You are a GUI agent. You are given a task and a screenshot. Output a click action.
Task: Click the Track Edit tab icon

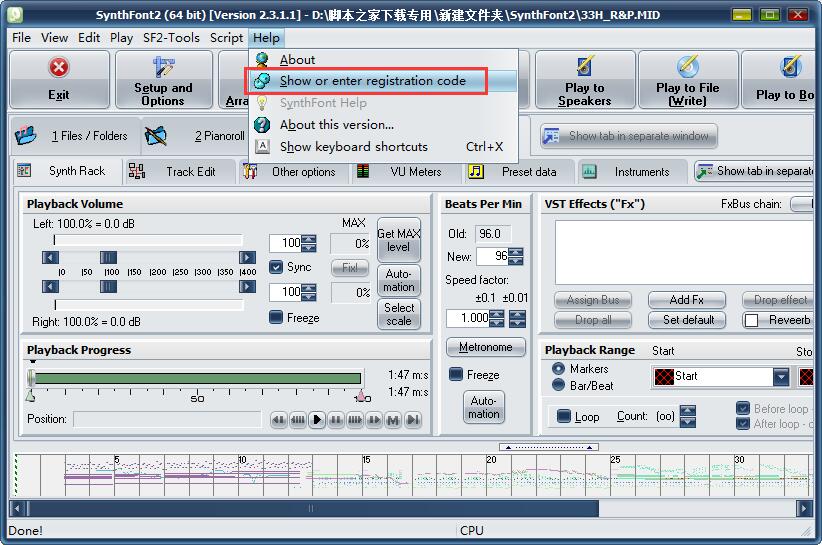tap(137, 171)
